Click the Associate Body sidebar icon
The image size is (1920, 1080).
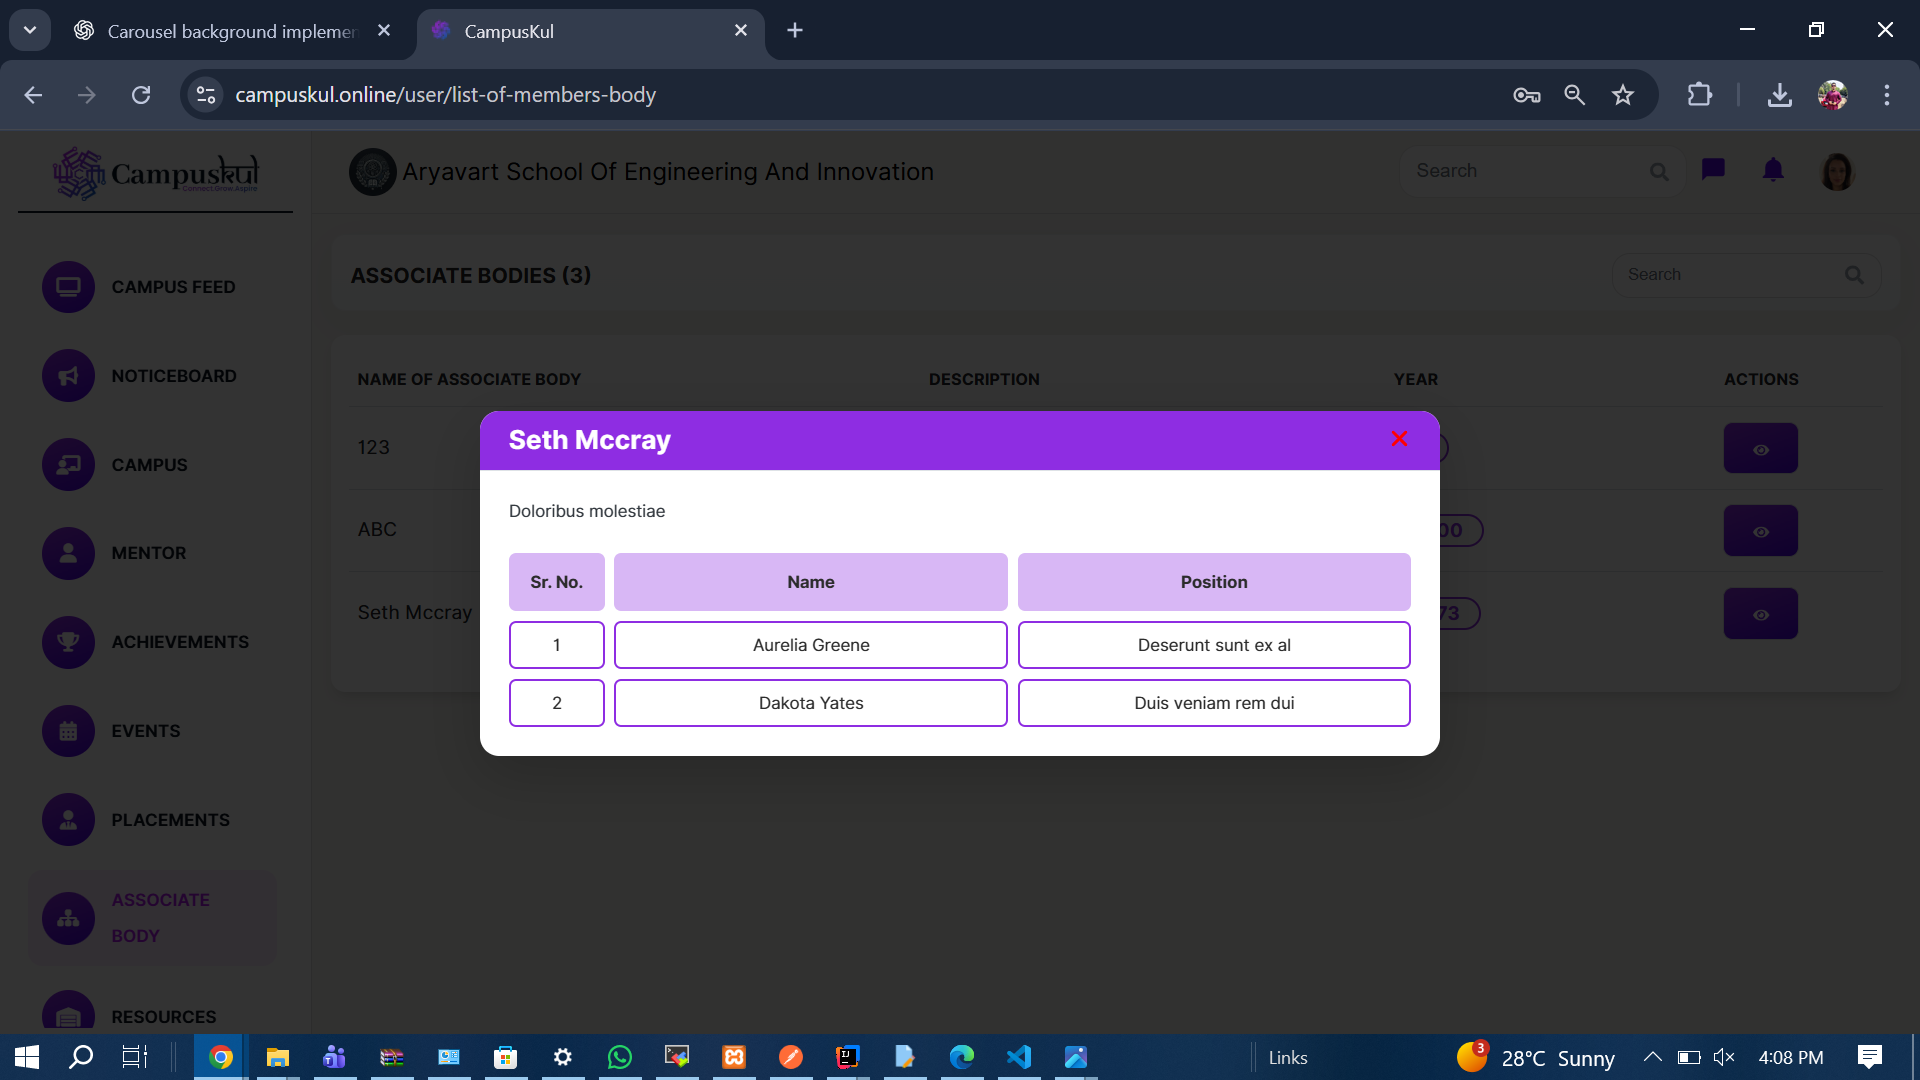68,918
